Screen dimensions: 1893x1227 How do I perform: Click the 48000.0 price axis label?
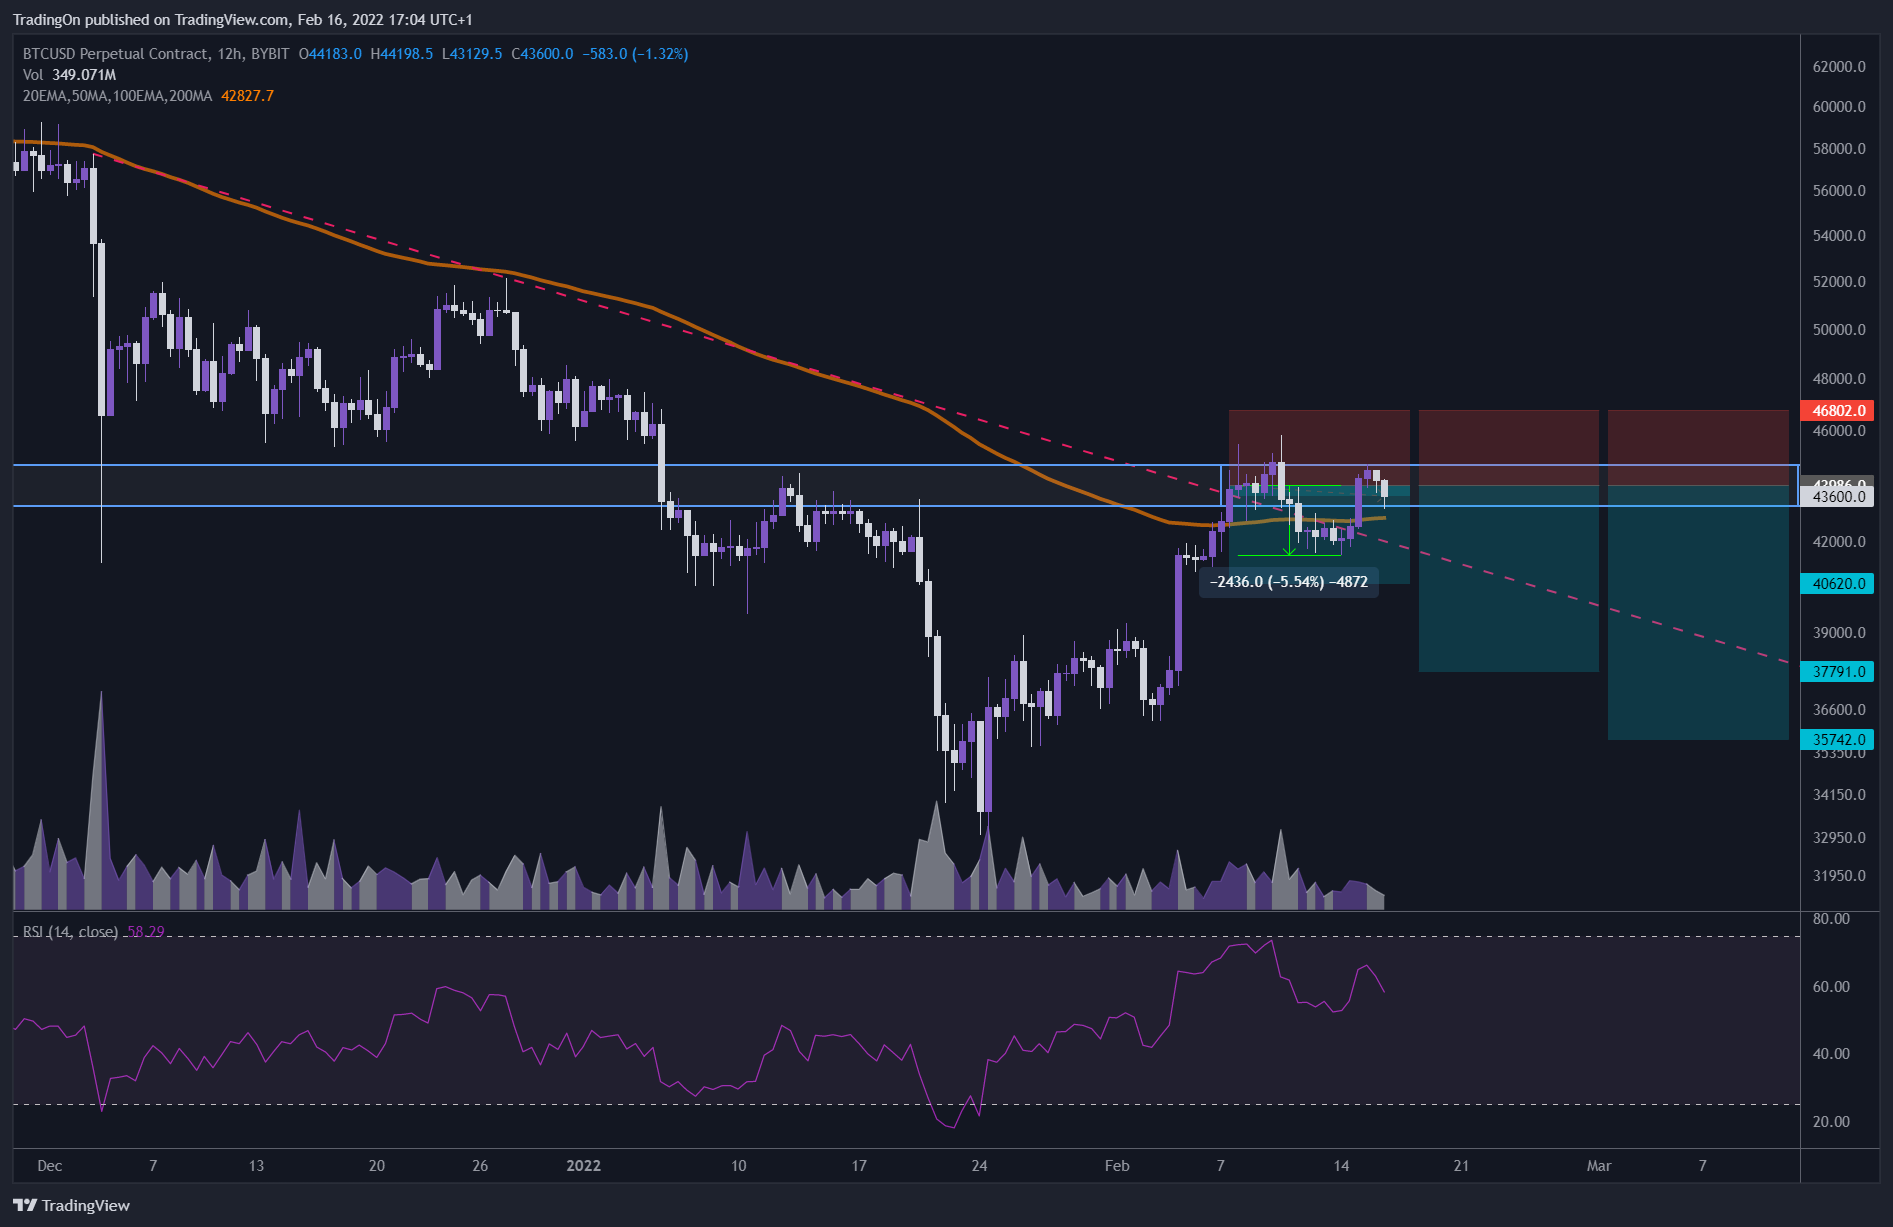coord(1839,379)
